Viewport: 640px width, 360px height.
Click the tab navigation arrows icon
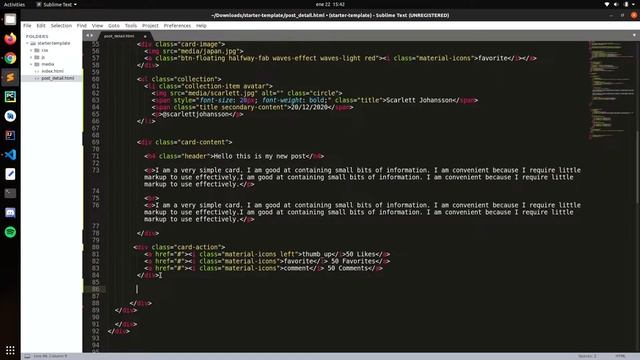(x=89, y=36)
